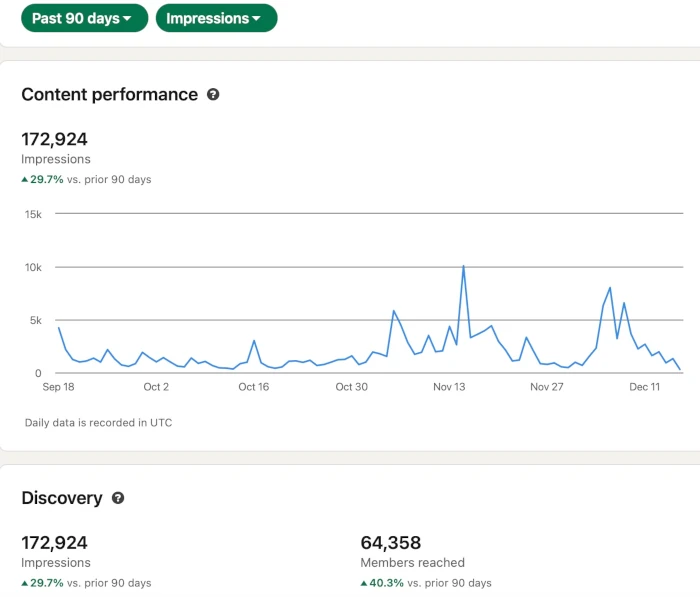Click the chart peak just before Dec 11
The width and height of the screenshot is (700, 597).
pos(610,289)
